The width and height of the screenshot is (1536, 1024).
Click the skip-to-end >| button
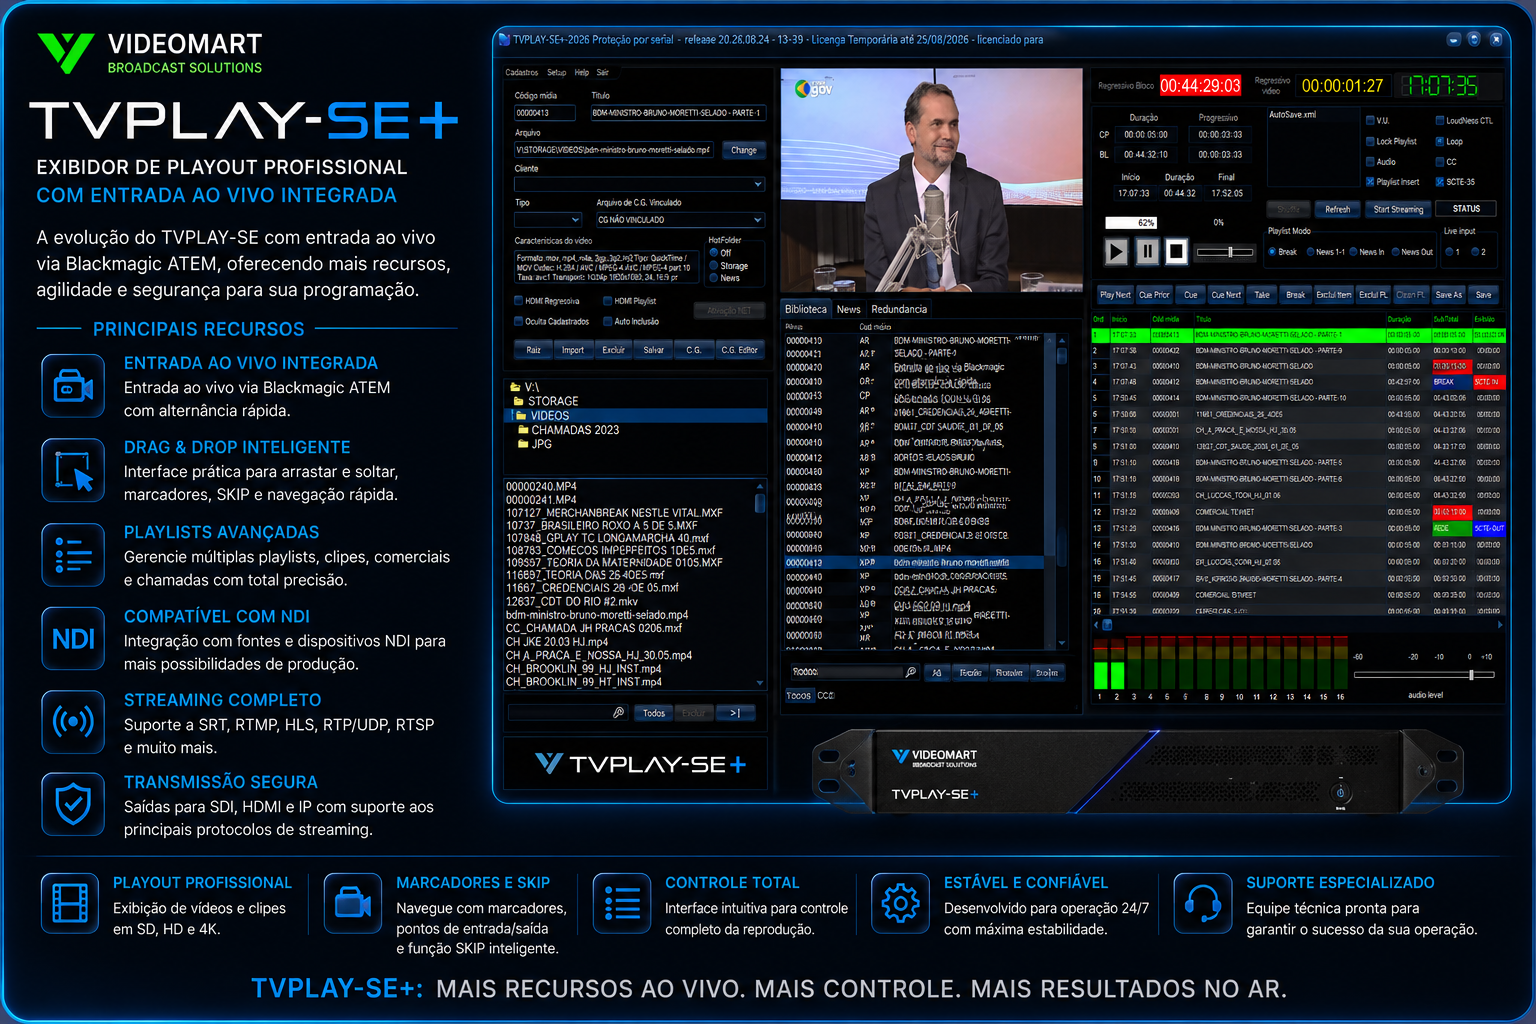[735, 713]
